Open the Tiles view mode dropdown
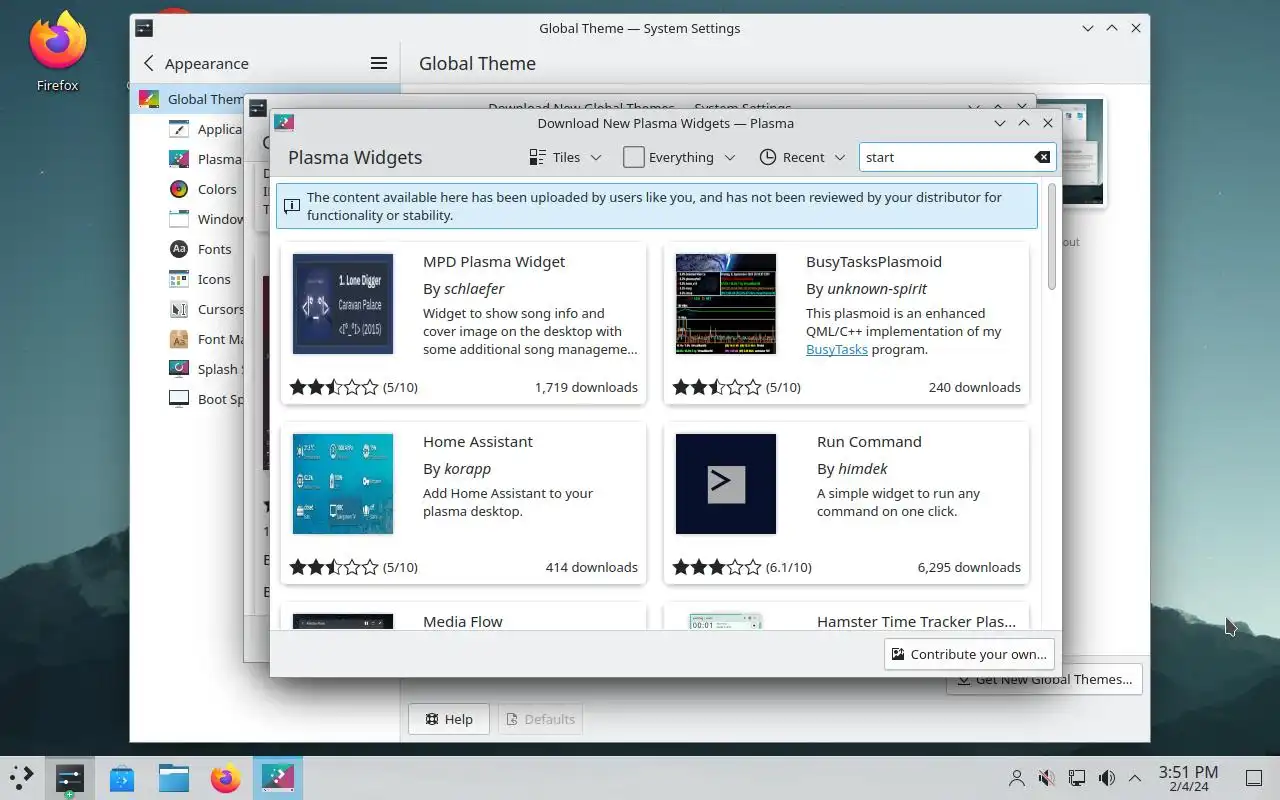 pos(565,157)
